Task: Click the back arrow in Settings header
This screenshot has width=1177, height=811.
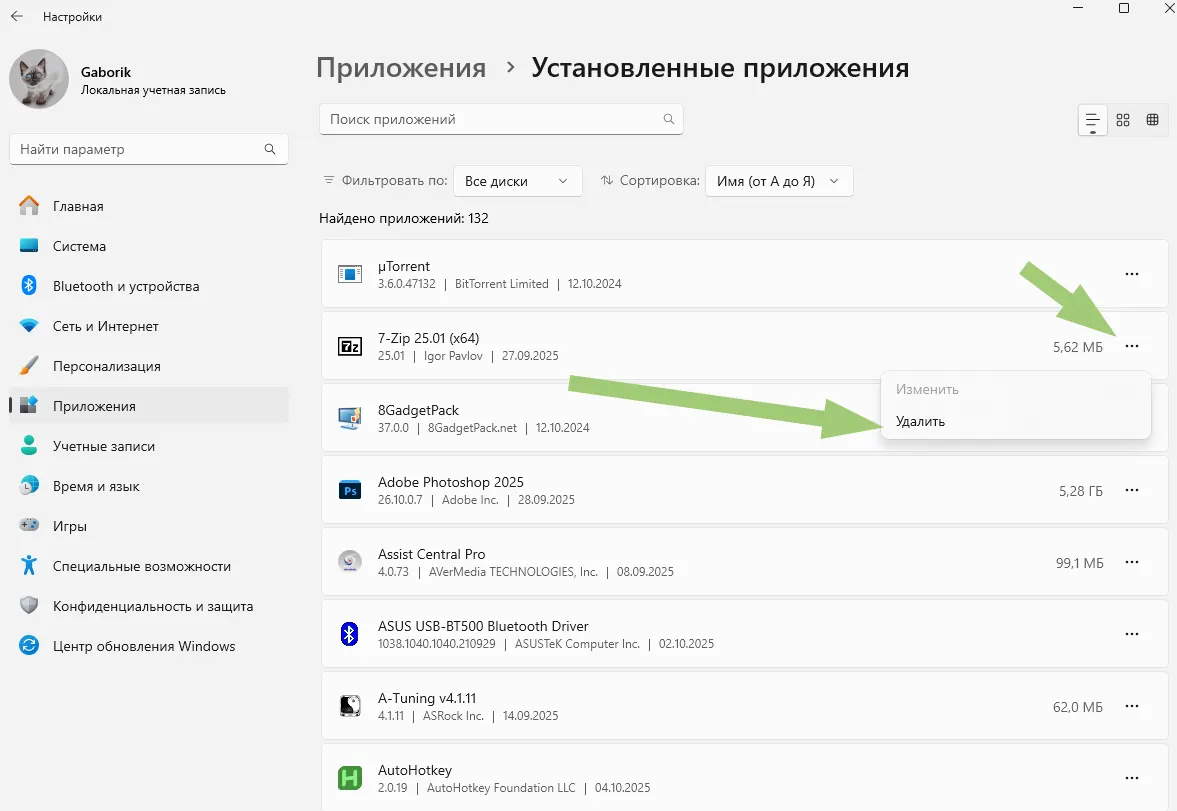Action: pyautogui.click(x=17, y=17)
